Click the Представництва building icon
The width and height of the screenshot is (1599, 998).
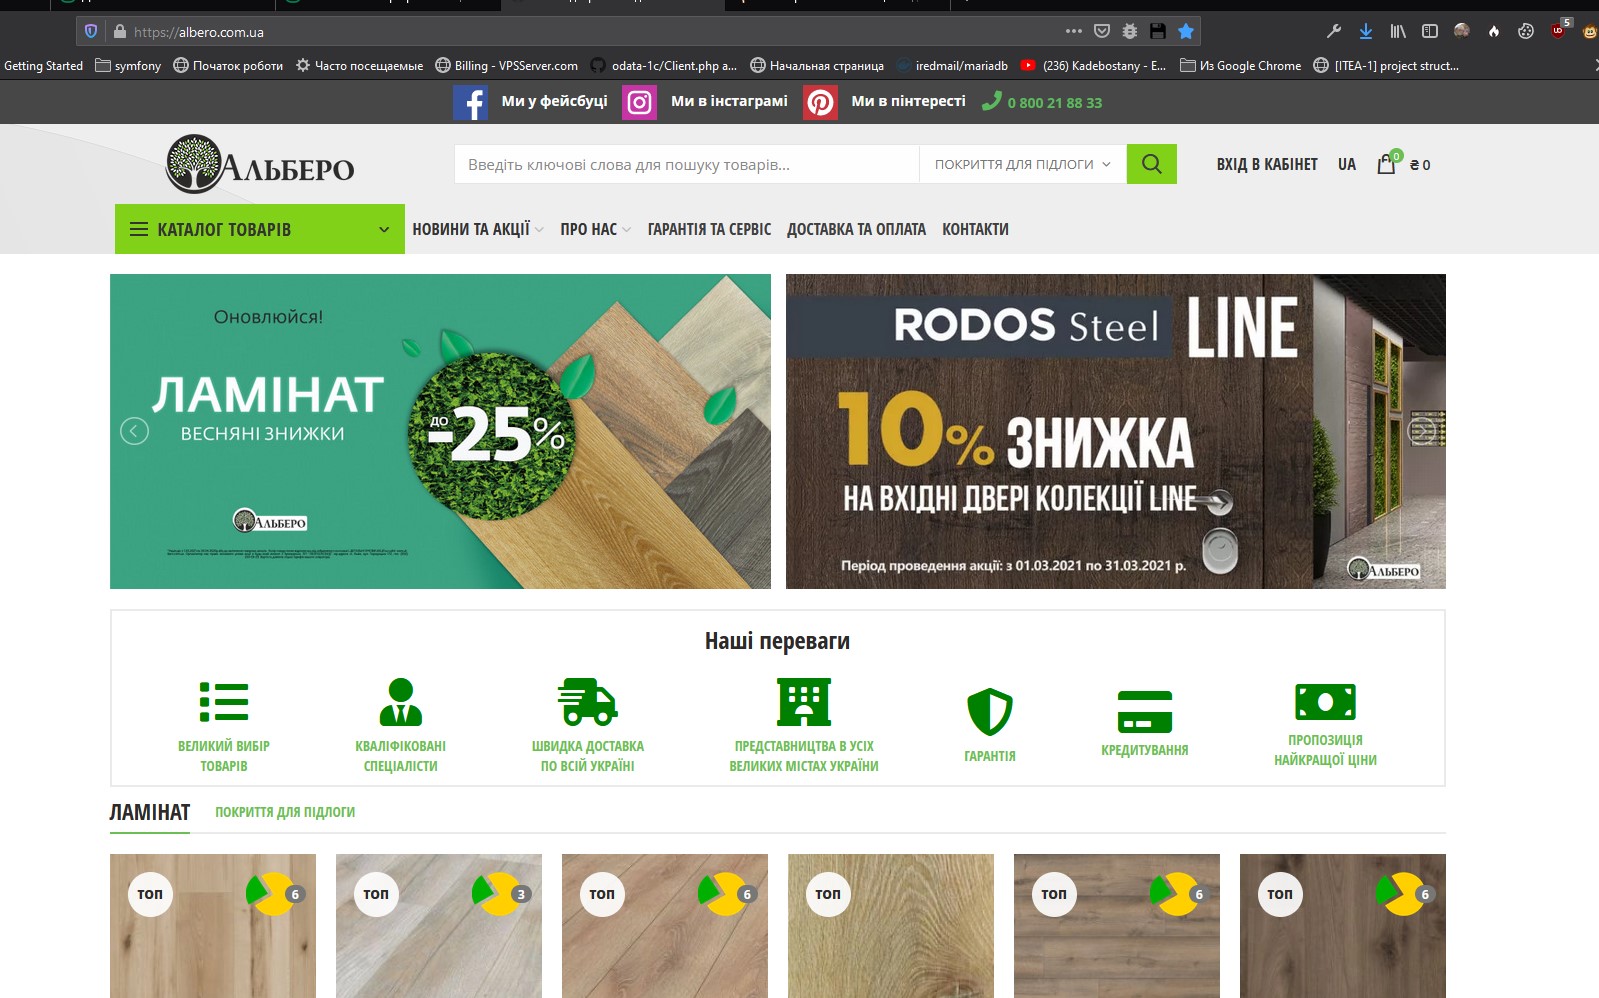coord(804,702)
